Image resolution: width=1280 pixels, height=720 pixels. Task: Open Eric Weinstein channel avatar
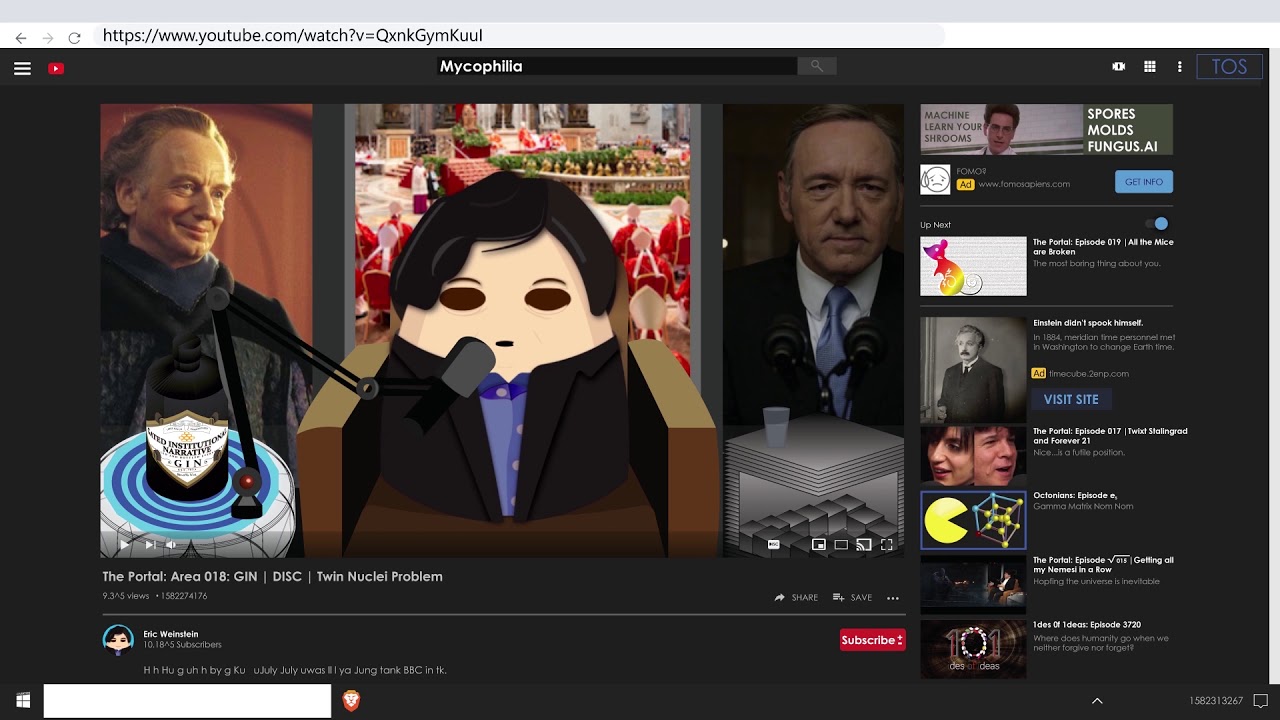coord(118,639)
